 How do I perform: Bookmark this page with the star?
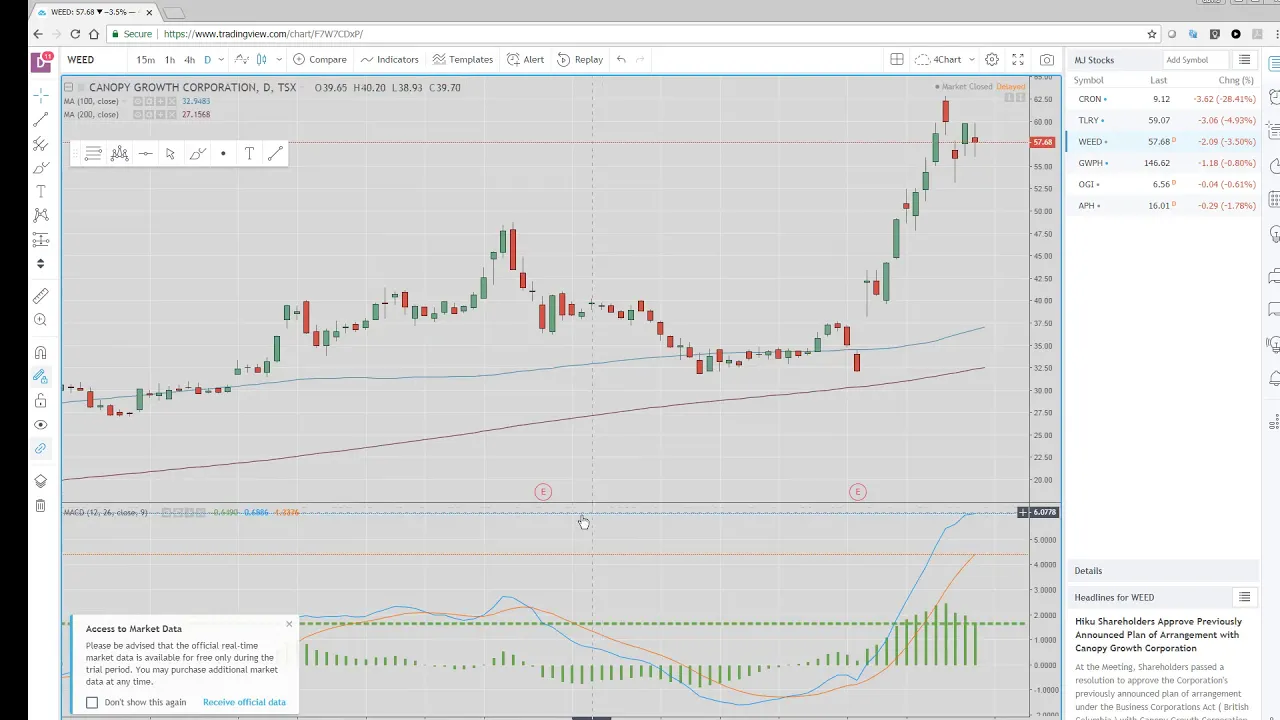pos(1152,34)
